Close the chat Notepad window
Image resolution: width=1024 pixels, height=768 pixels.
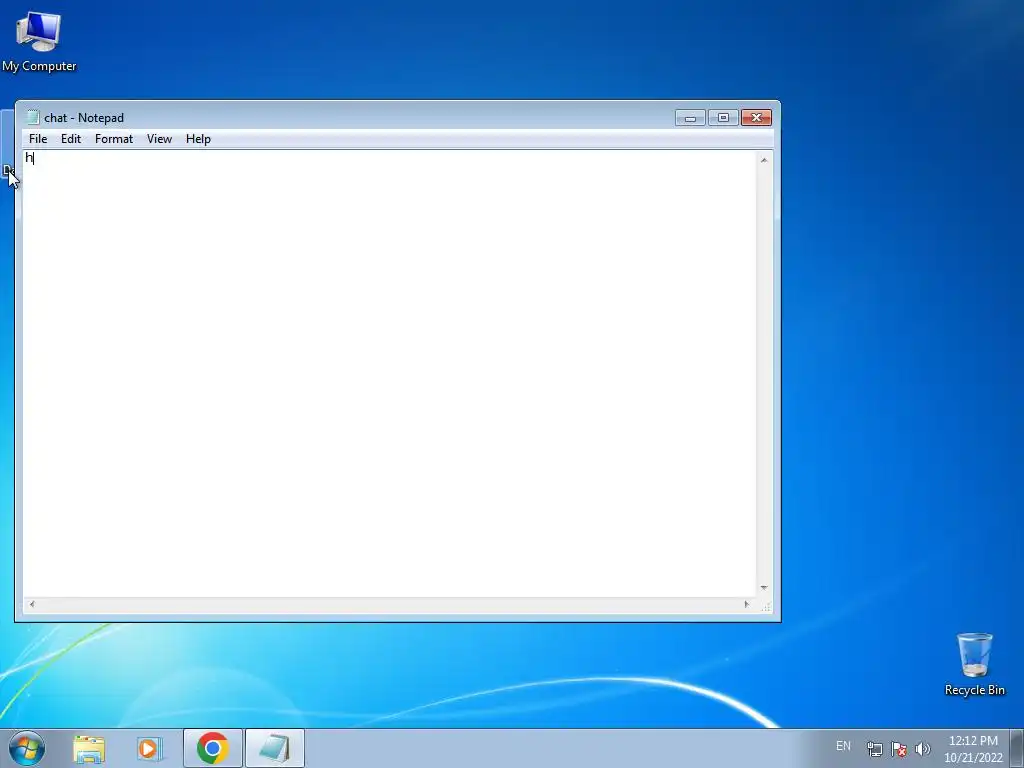[756, 118]
